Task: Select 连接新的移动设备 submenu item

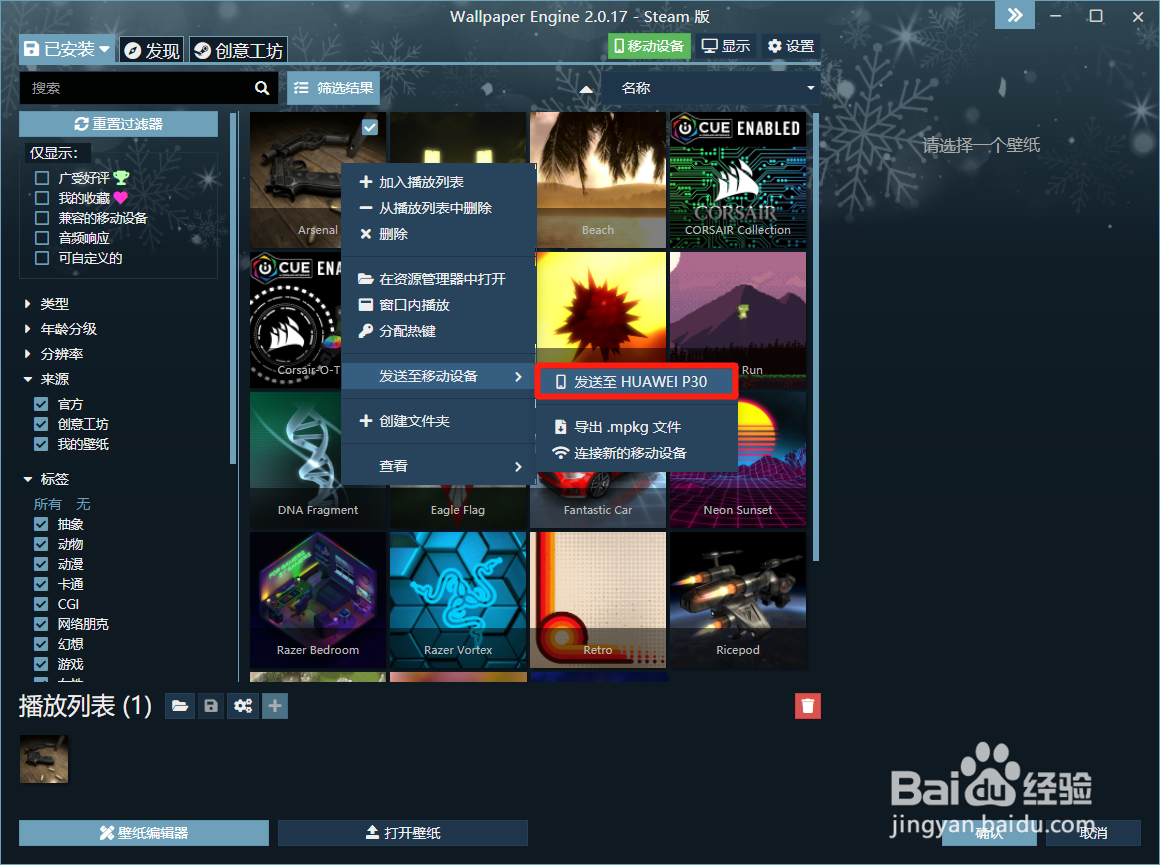Action: pos(636,453)
